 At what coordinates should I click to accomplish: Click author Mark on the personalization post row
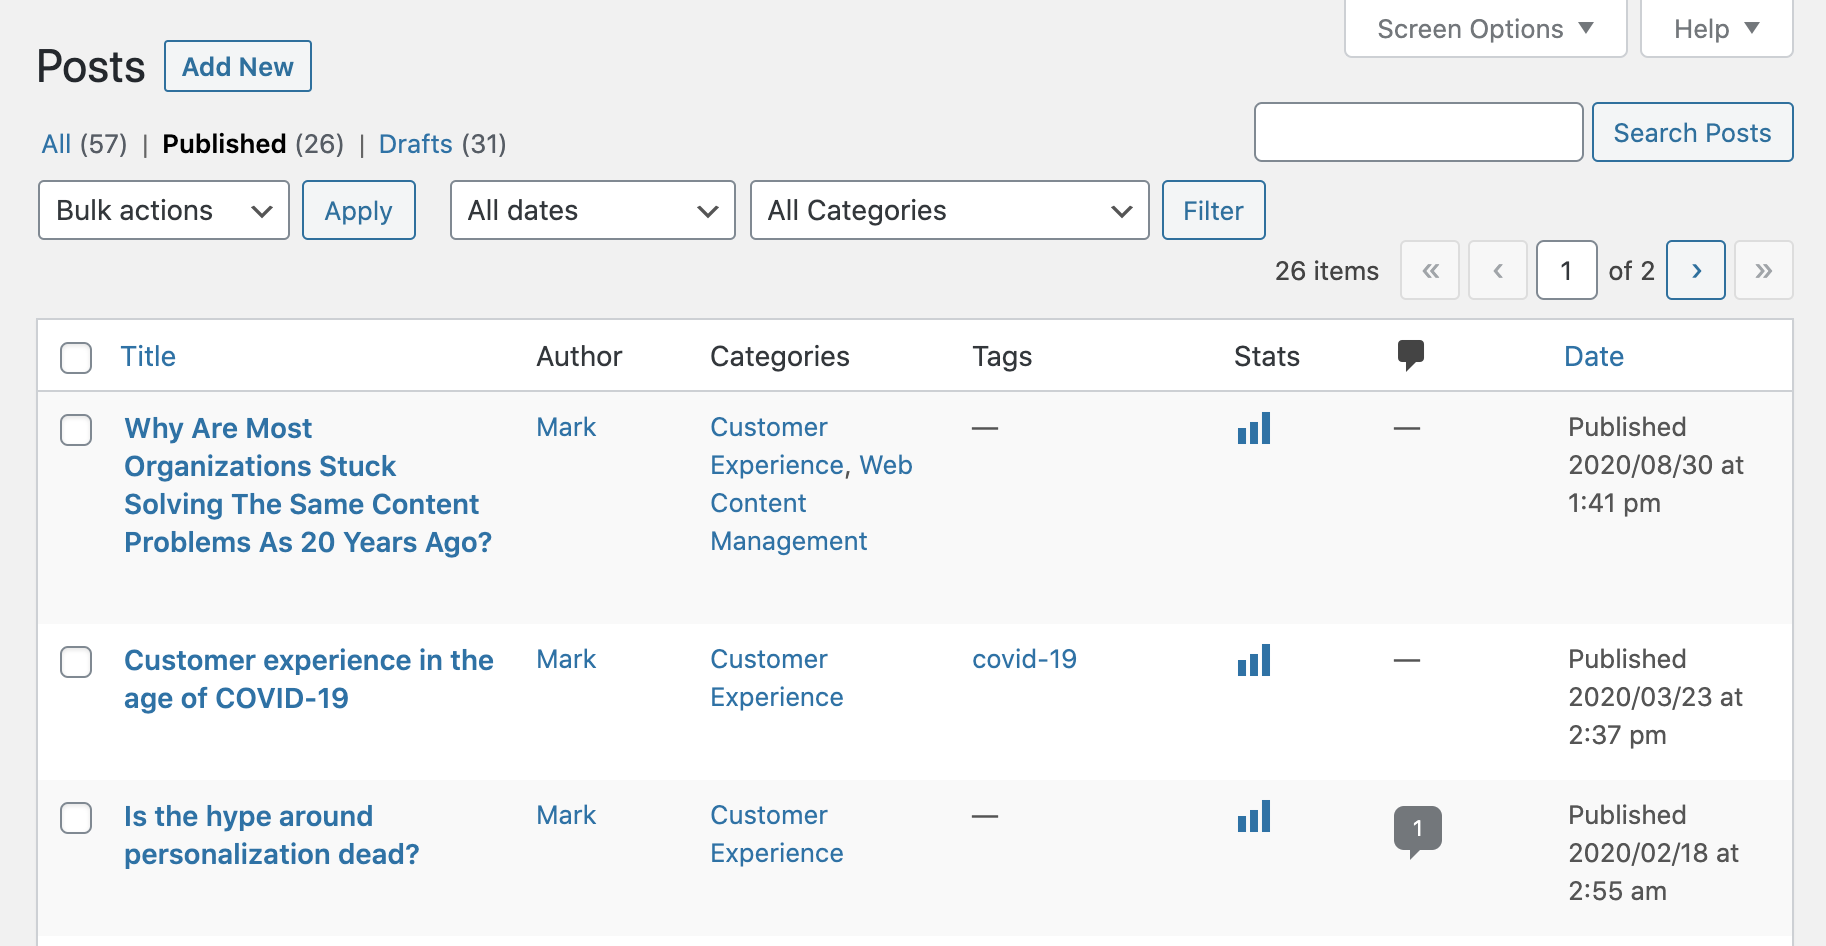coord(566,815)
